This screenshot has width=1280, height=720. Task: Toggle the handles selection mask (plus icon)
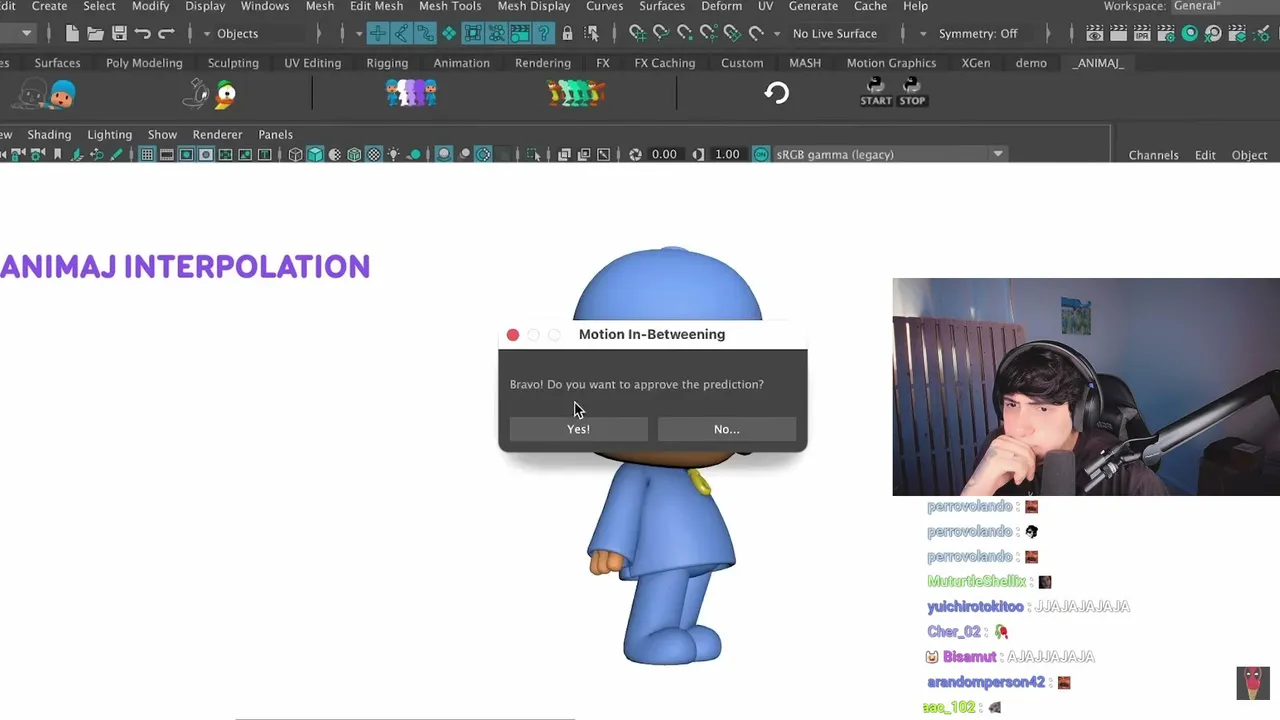378,33
